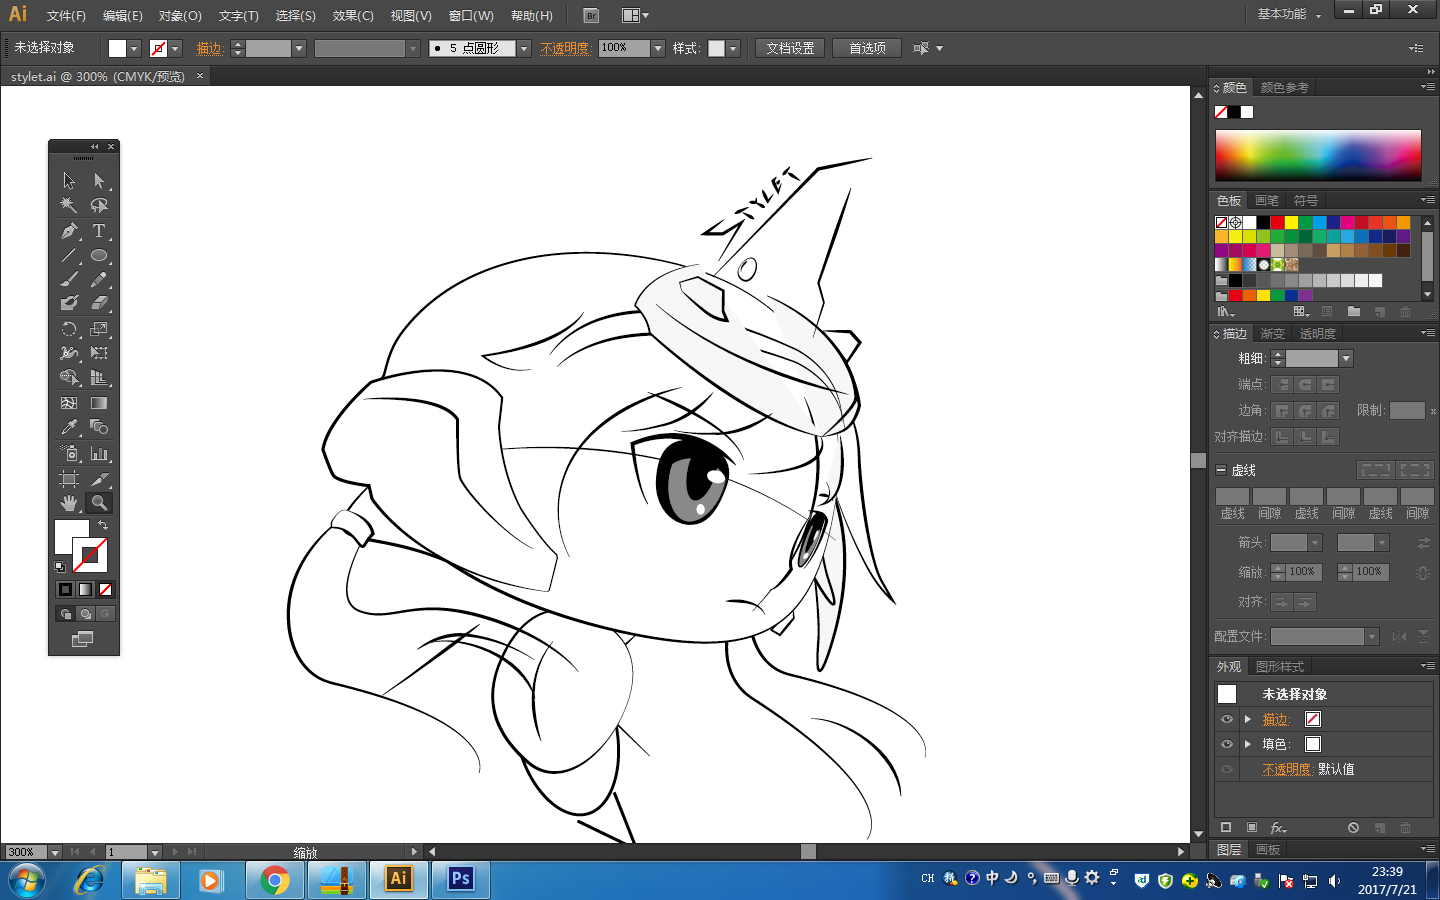Click 不透明度 link in Appearance panel
1440x900 pixels.
(x=1286, y=769)
